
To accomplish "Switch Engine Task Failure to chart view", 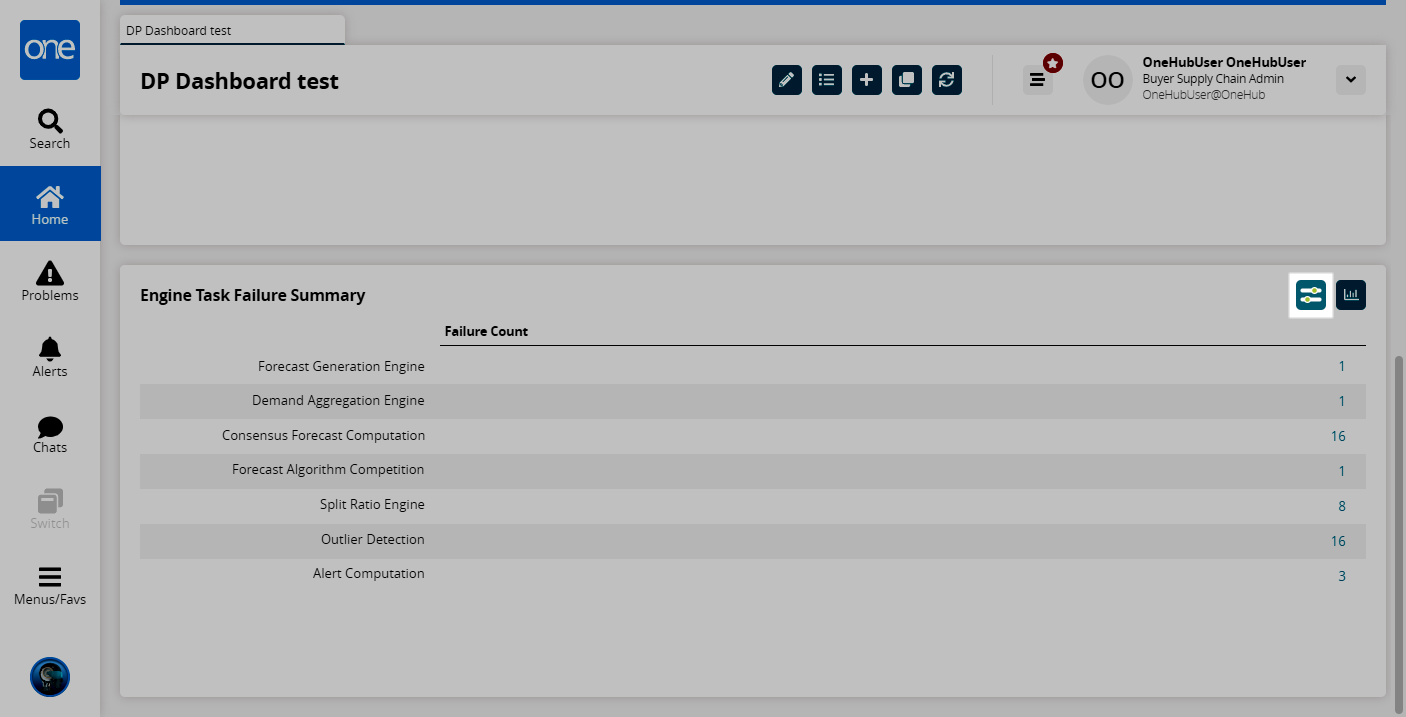I will click(1351, 295).
